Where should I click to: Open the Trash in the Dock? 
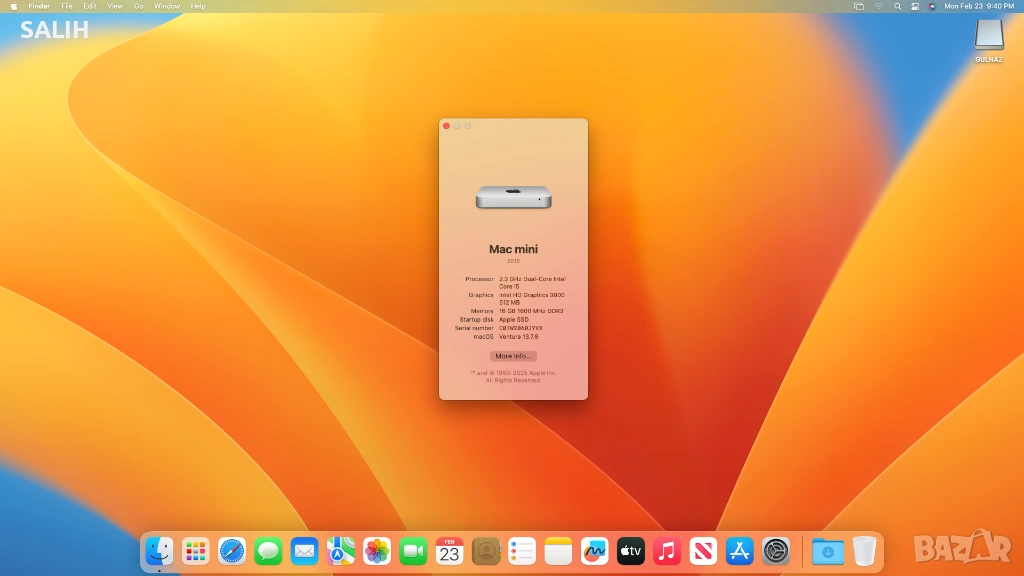864,551
